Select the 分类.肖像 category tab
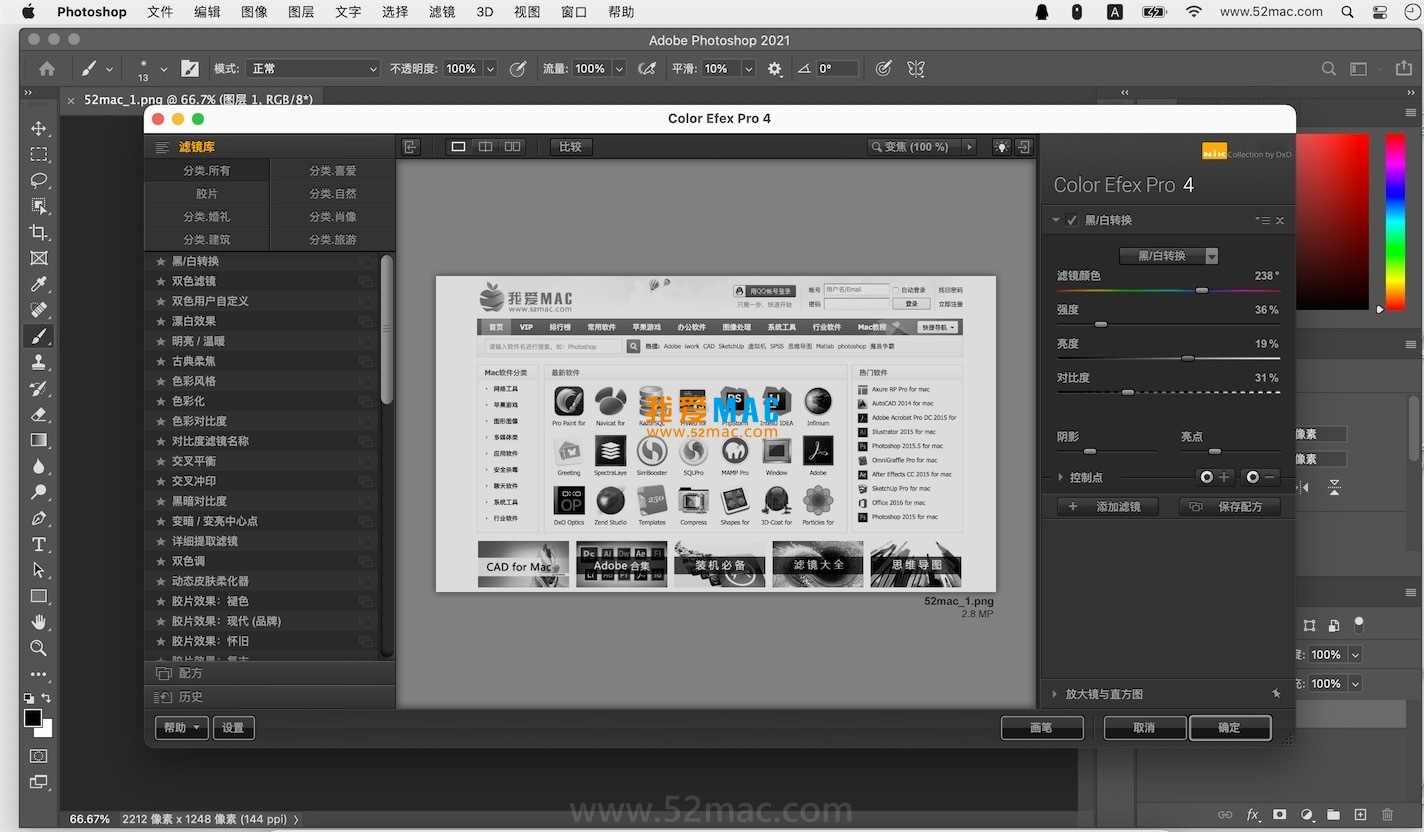Screen dimensions: 1424x832 [x=333, y=216]
